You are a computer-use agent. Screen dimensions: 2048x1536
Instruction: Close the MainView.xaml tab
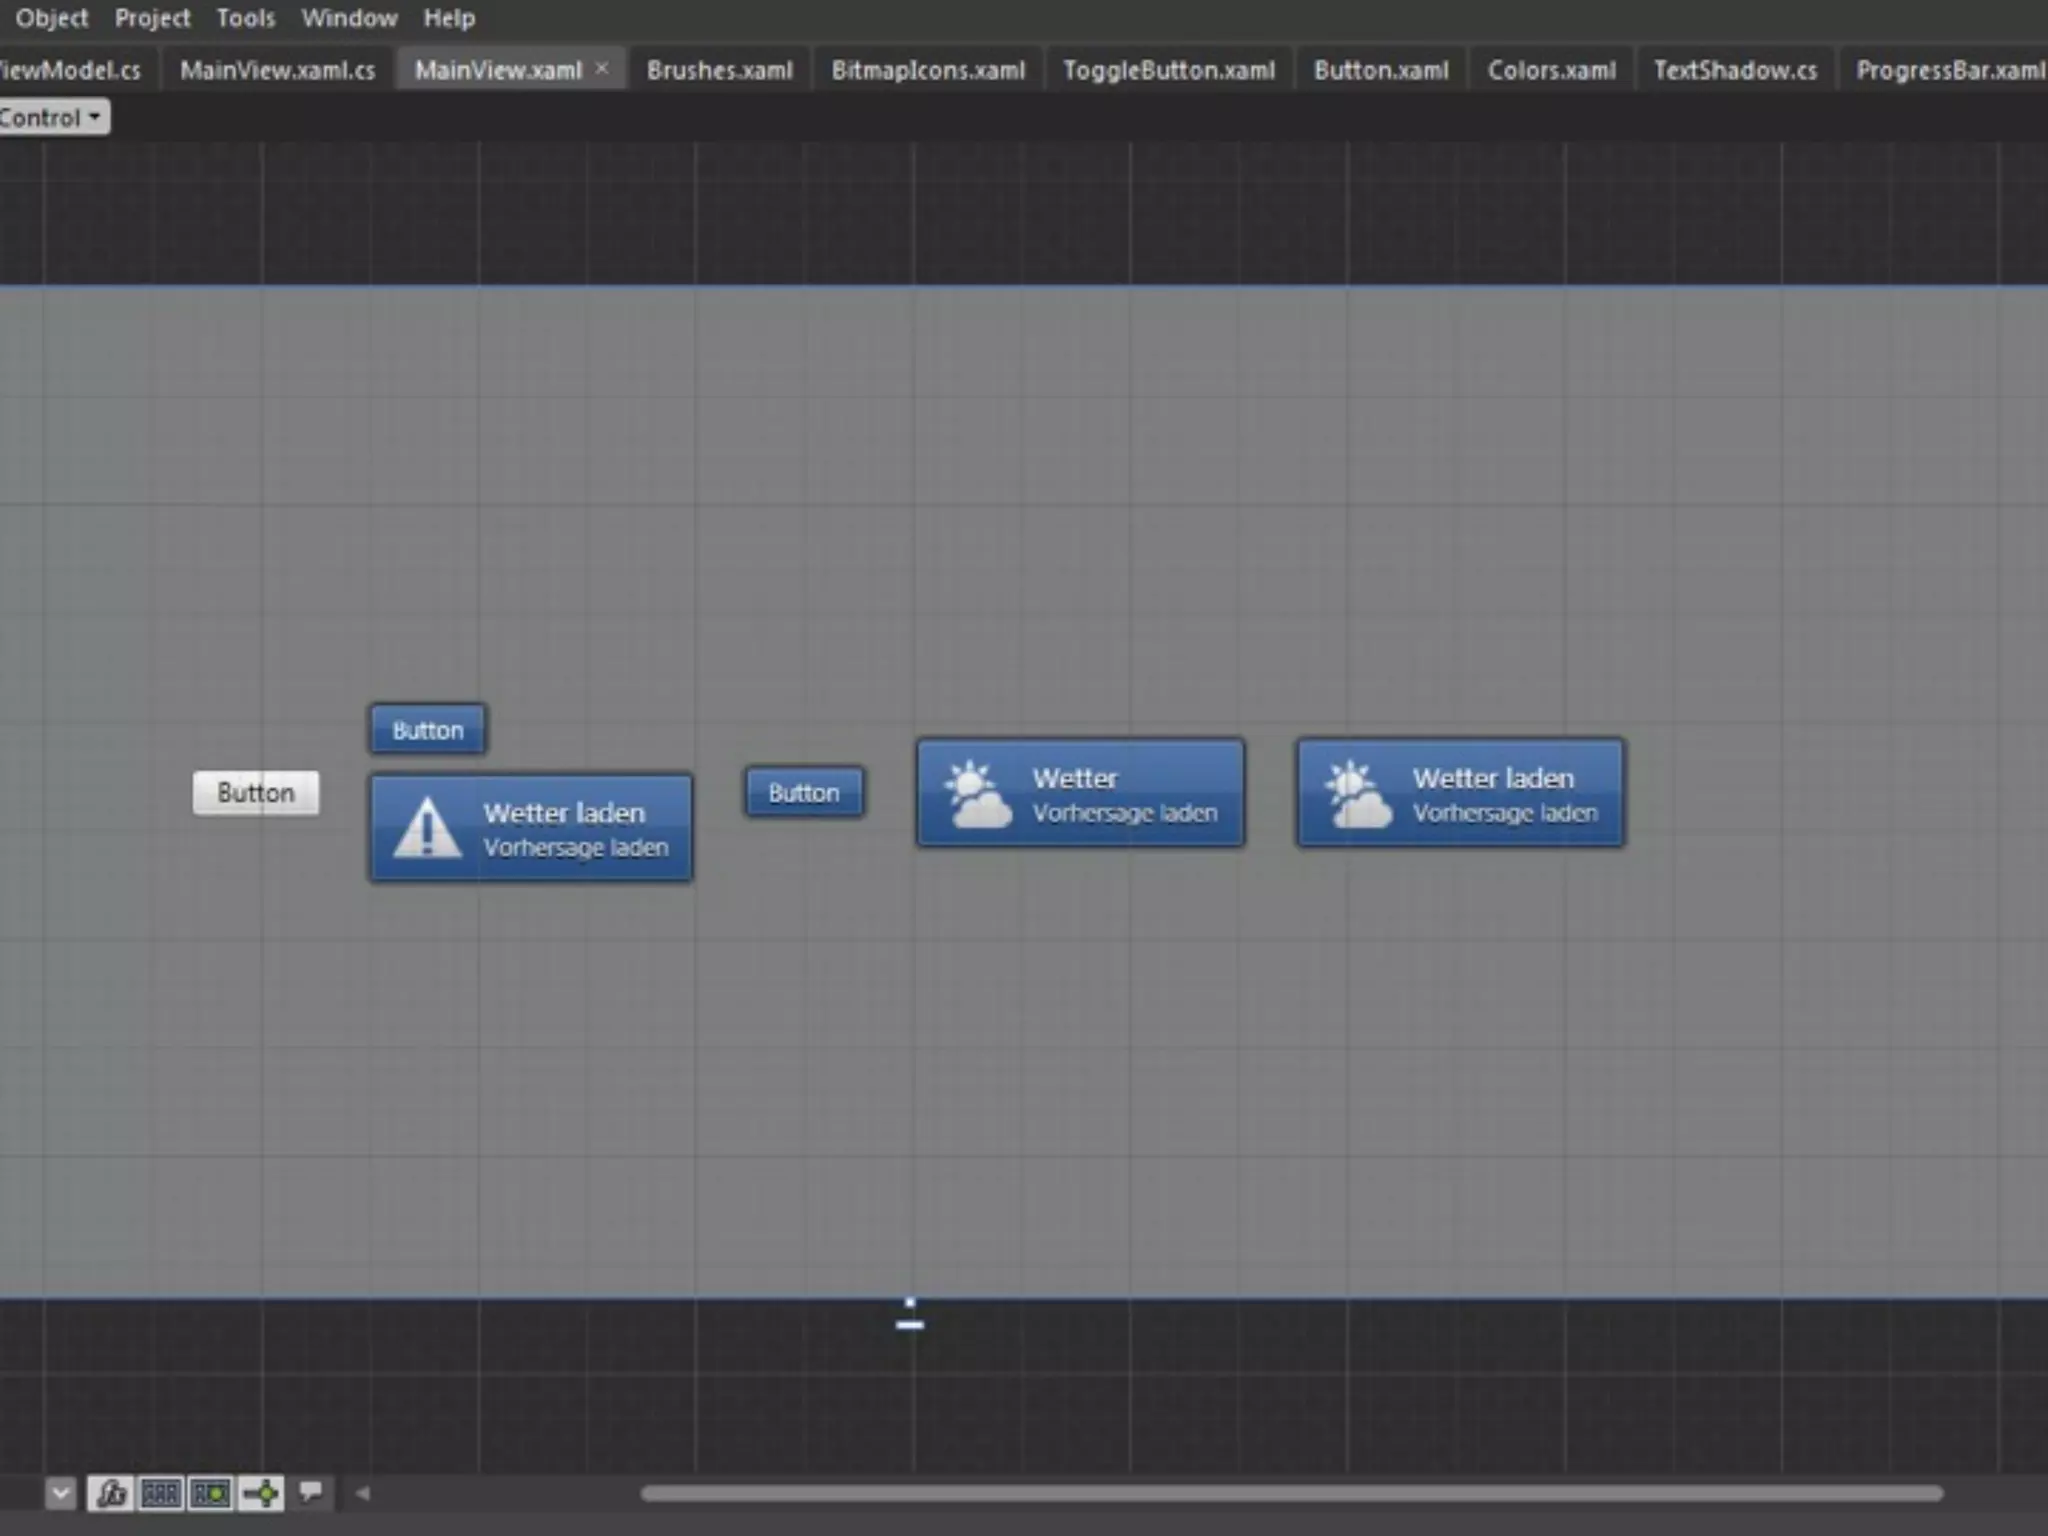(602, 68)
